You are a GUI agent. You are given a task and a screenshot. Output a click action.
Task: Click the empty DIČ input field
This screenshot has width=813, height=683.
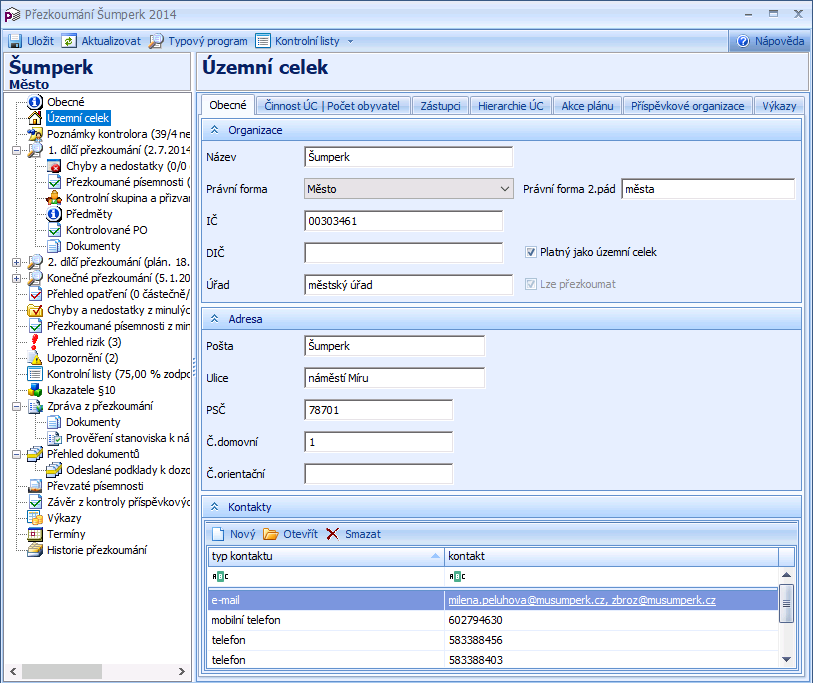pyautogui.click(x=403, y=253)
